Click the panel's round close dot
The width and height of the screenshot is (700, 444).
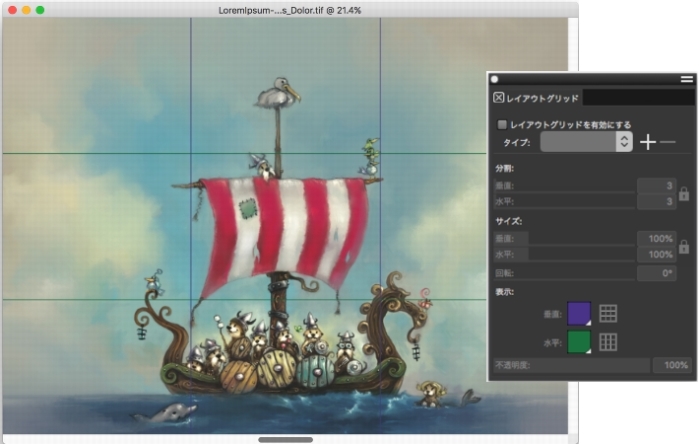tap(494, 78)
